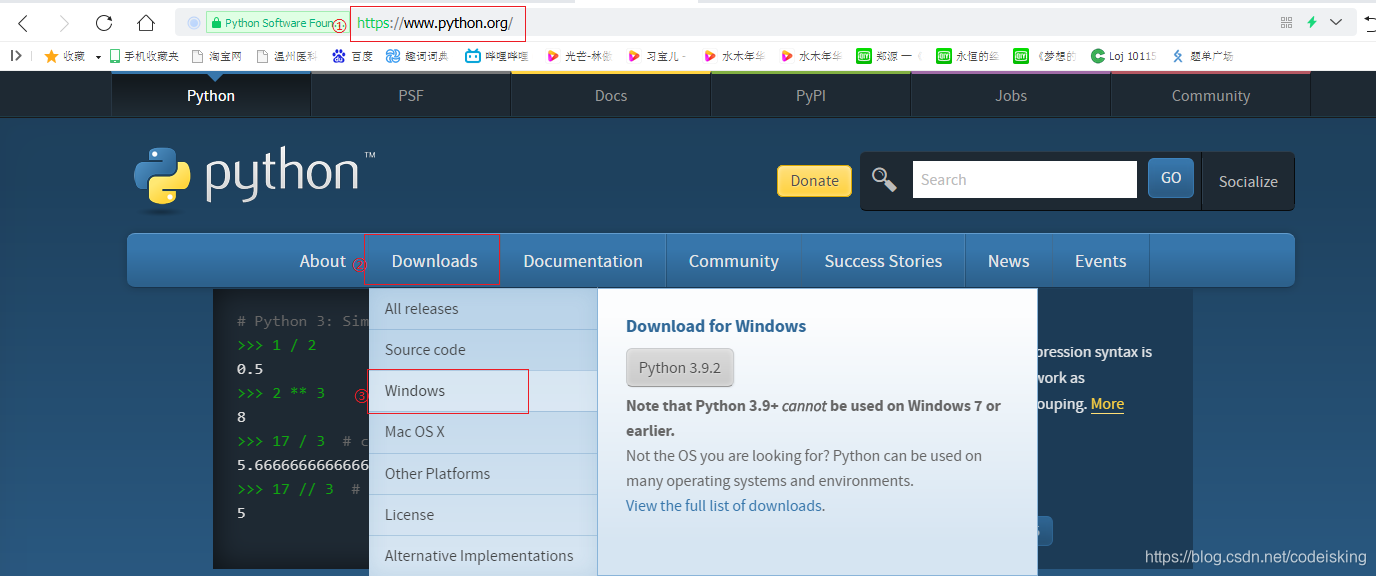The image size is (1376, 576).
Task: Click the round blue icon left of the security badge
Action: point(194,23)
